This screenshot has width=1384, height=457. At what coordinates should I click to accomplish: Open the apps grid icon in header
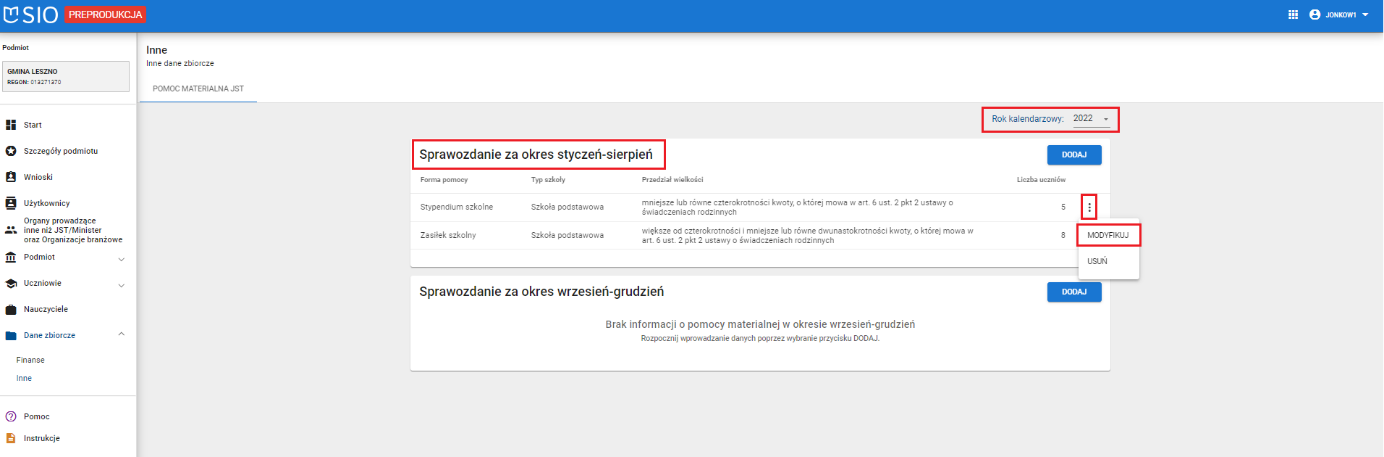pos(1292,15)
